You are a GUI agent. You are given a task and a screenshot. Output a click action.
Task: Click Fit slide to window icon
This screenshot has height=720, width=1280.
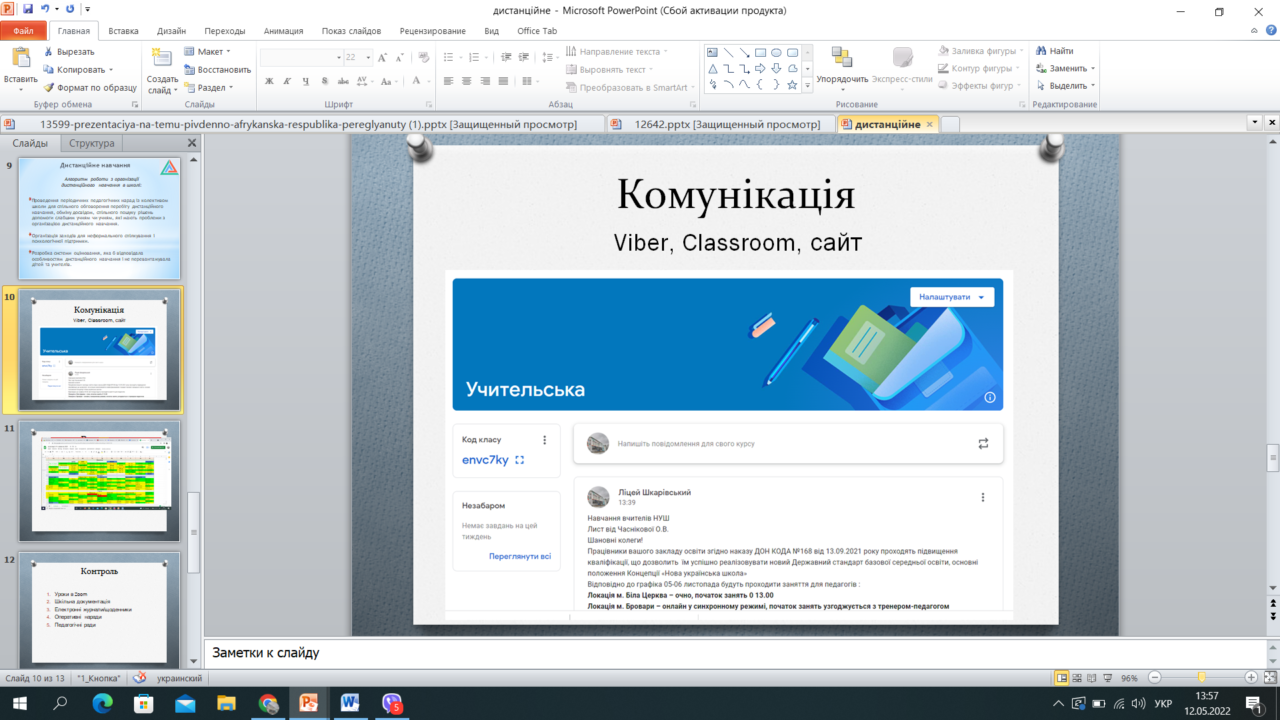(x=1268, y=678)
